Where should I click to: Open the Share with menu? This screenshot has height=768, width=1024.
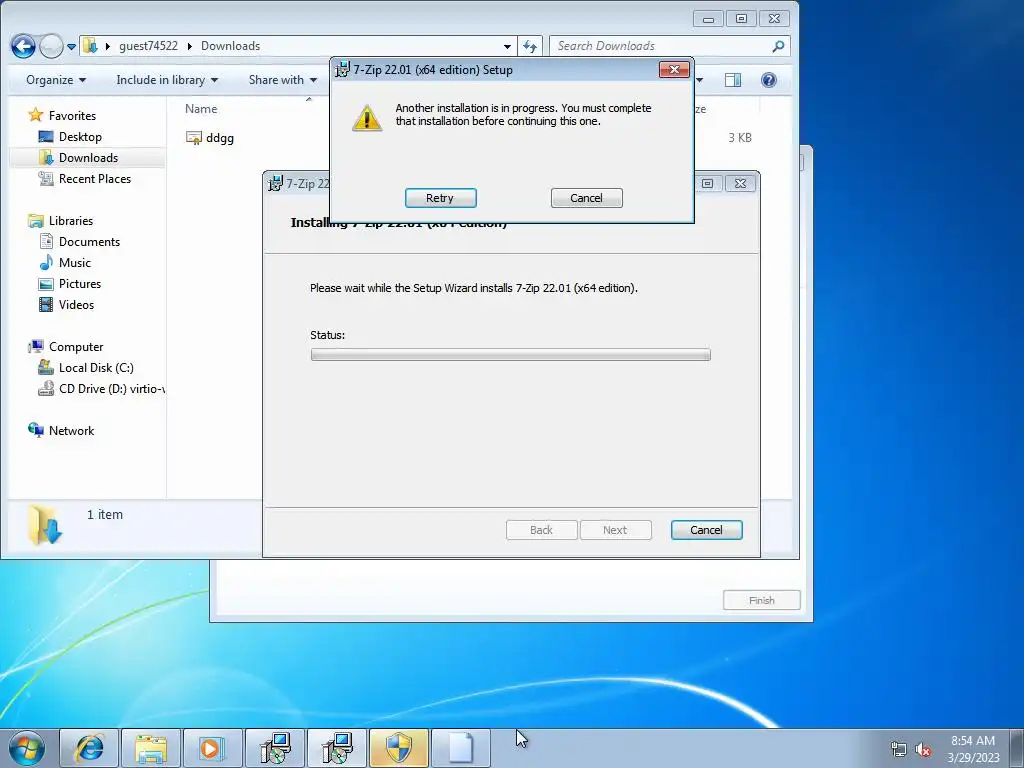[283, 80]
